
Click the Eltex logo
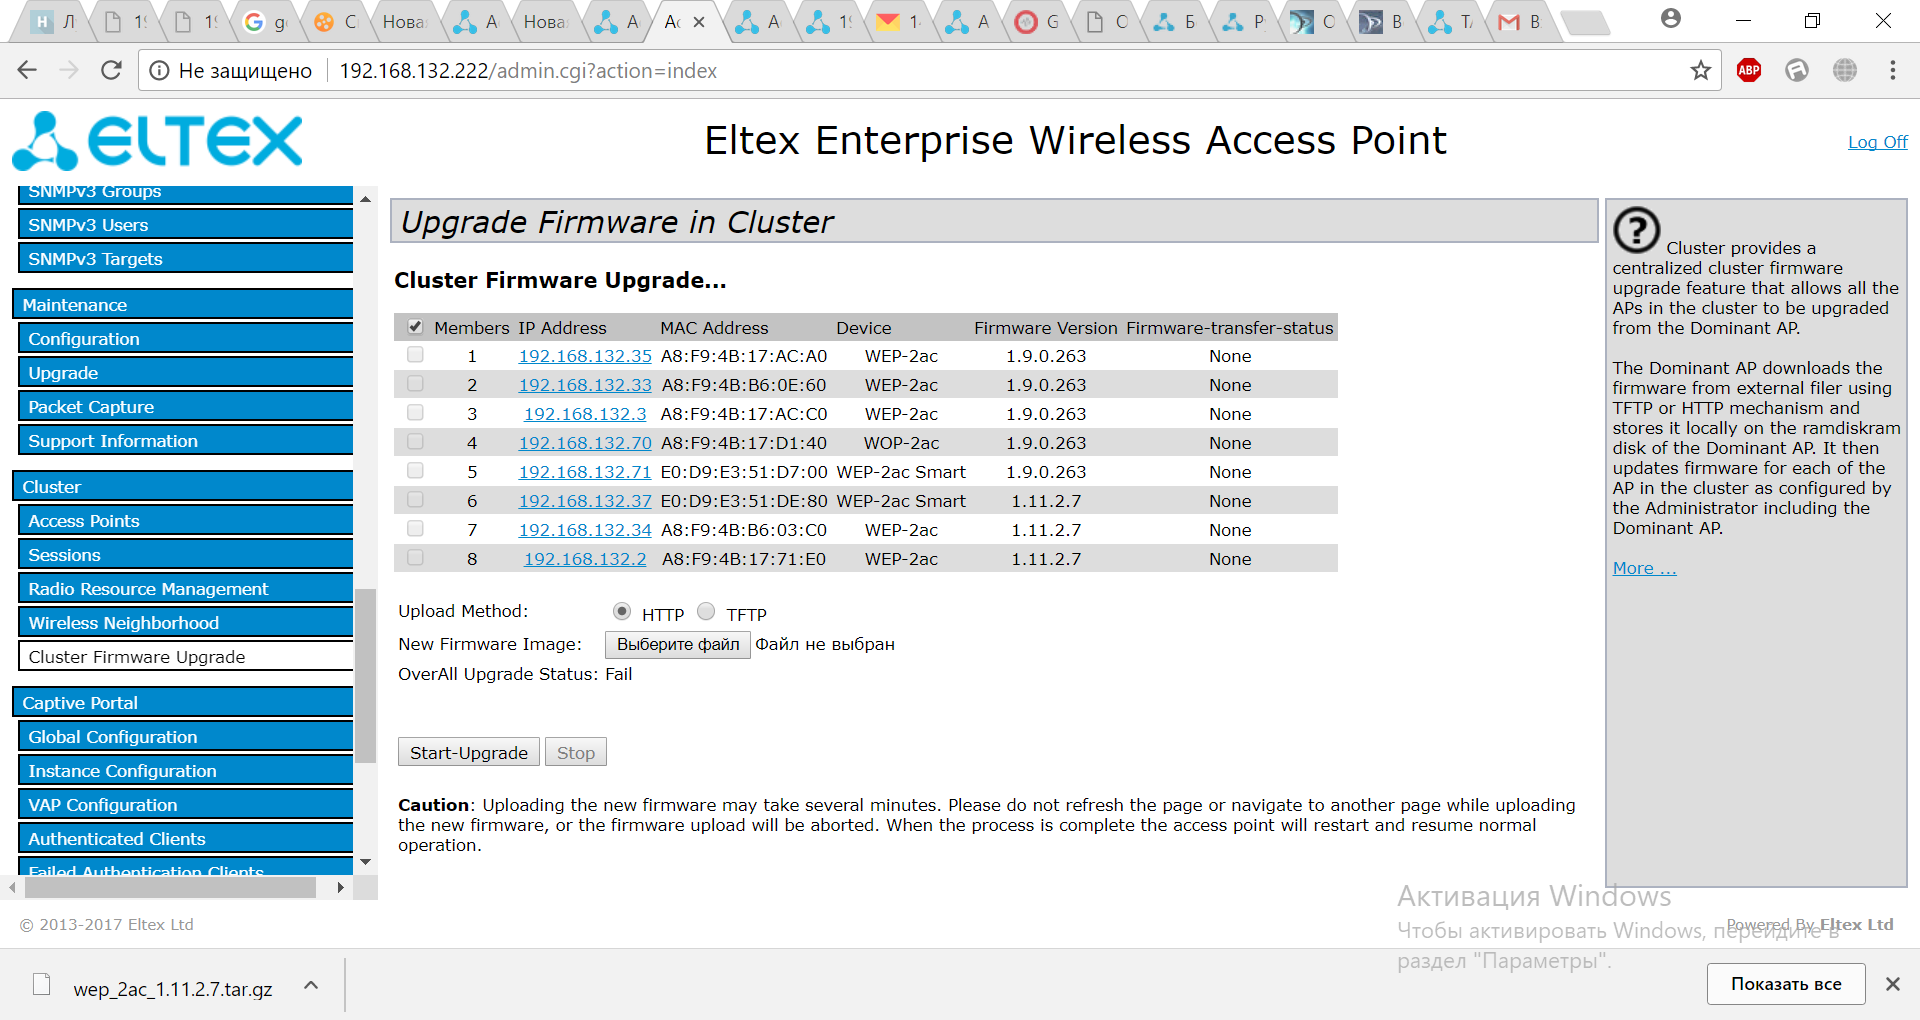point(157,141)
